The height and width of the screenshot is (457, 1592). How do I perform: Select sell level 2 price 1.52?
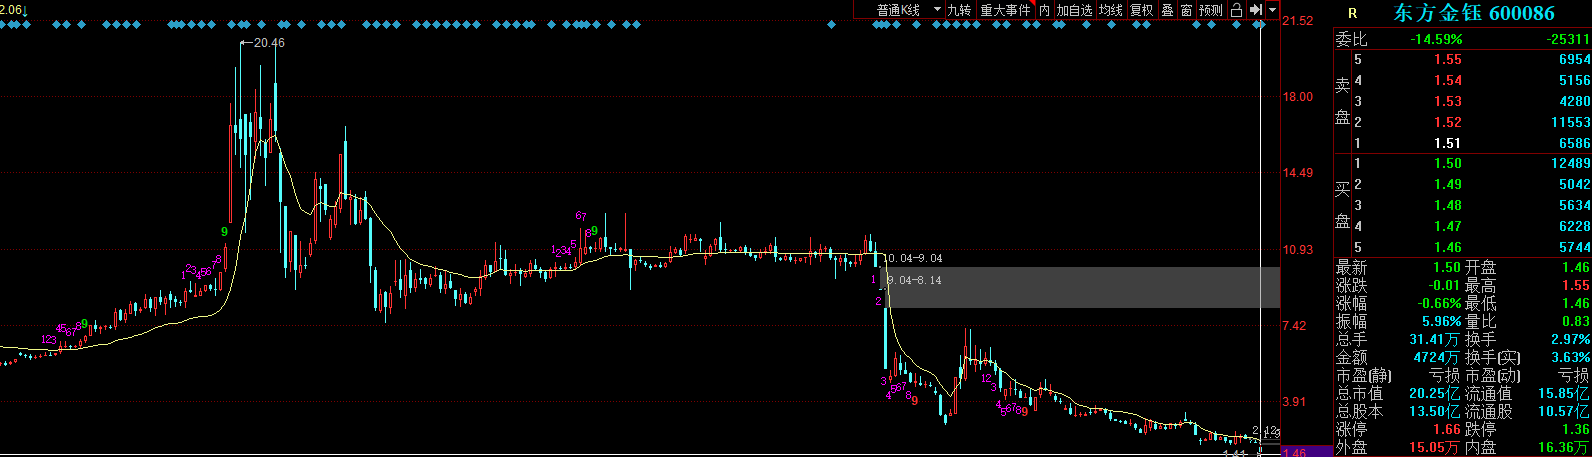click(x=1448, y=122)
